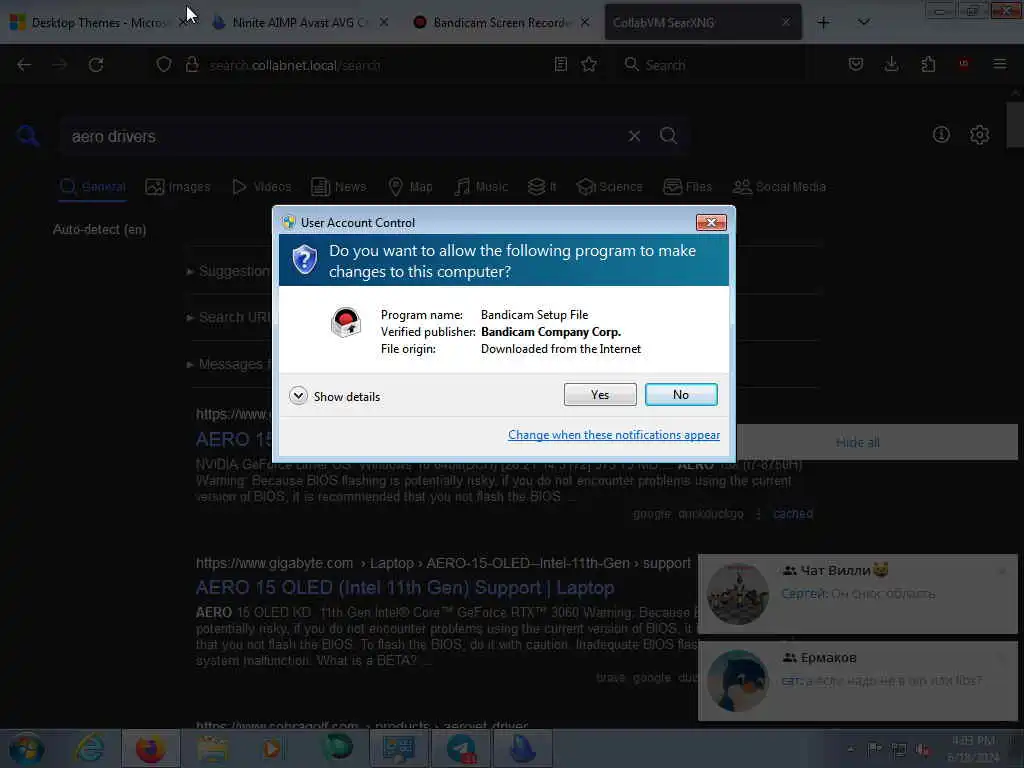
Task: Select the Files search category
Action: (687, 187)
